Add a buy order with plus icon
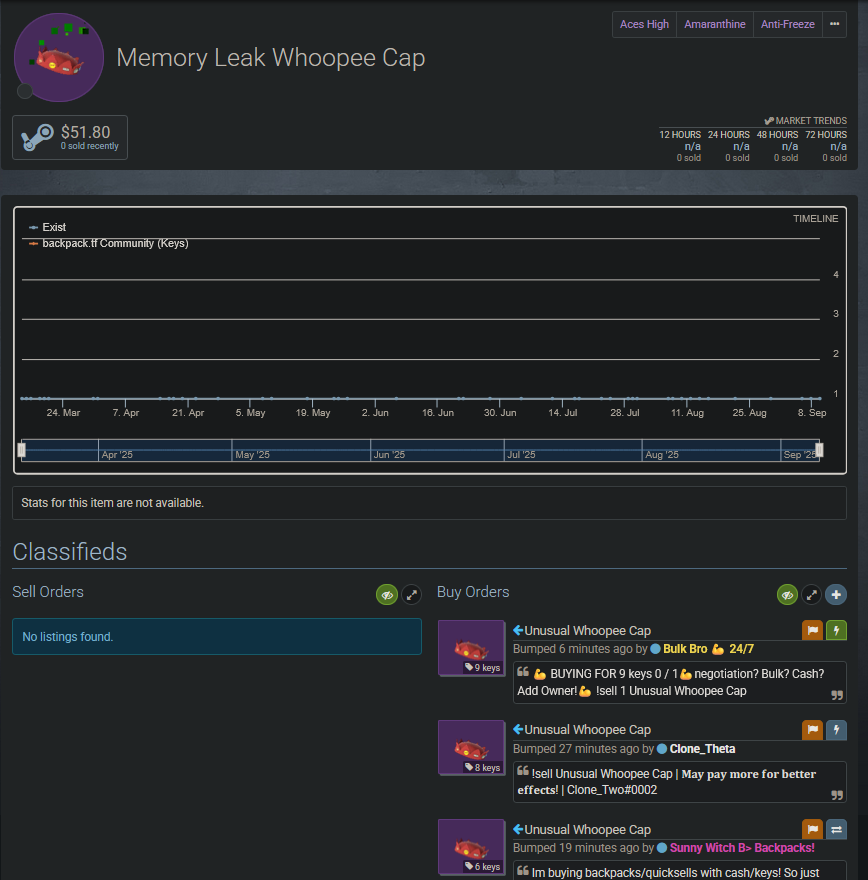Image resolution: width=868 pixels, height=880 pixels. [836, 595]
